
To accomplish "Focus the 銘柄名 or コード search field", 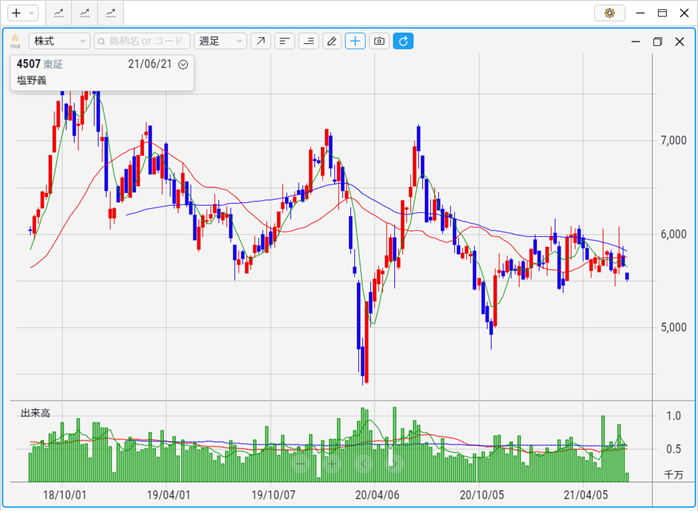I will click(x=142, y=41).
